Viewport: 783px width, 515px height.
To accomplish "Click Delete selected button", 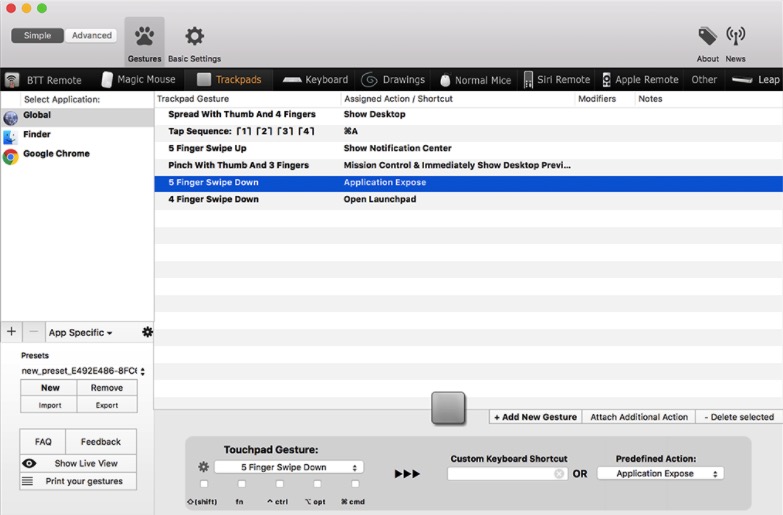I will tap(739, 417).
